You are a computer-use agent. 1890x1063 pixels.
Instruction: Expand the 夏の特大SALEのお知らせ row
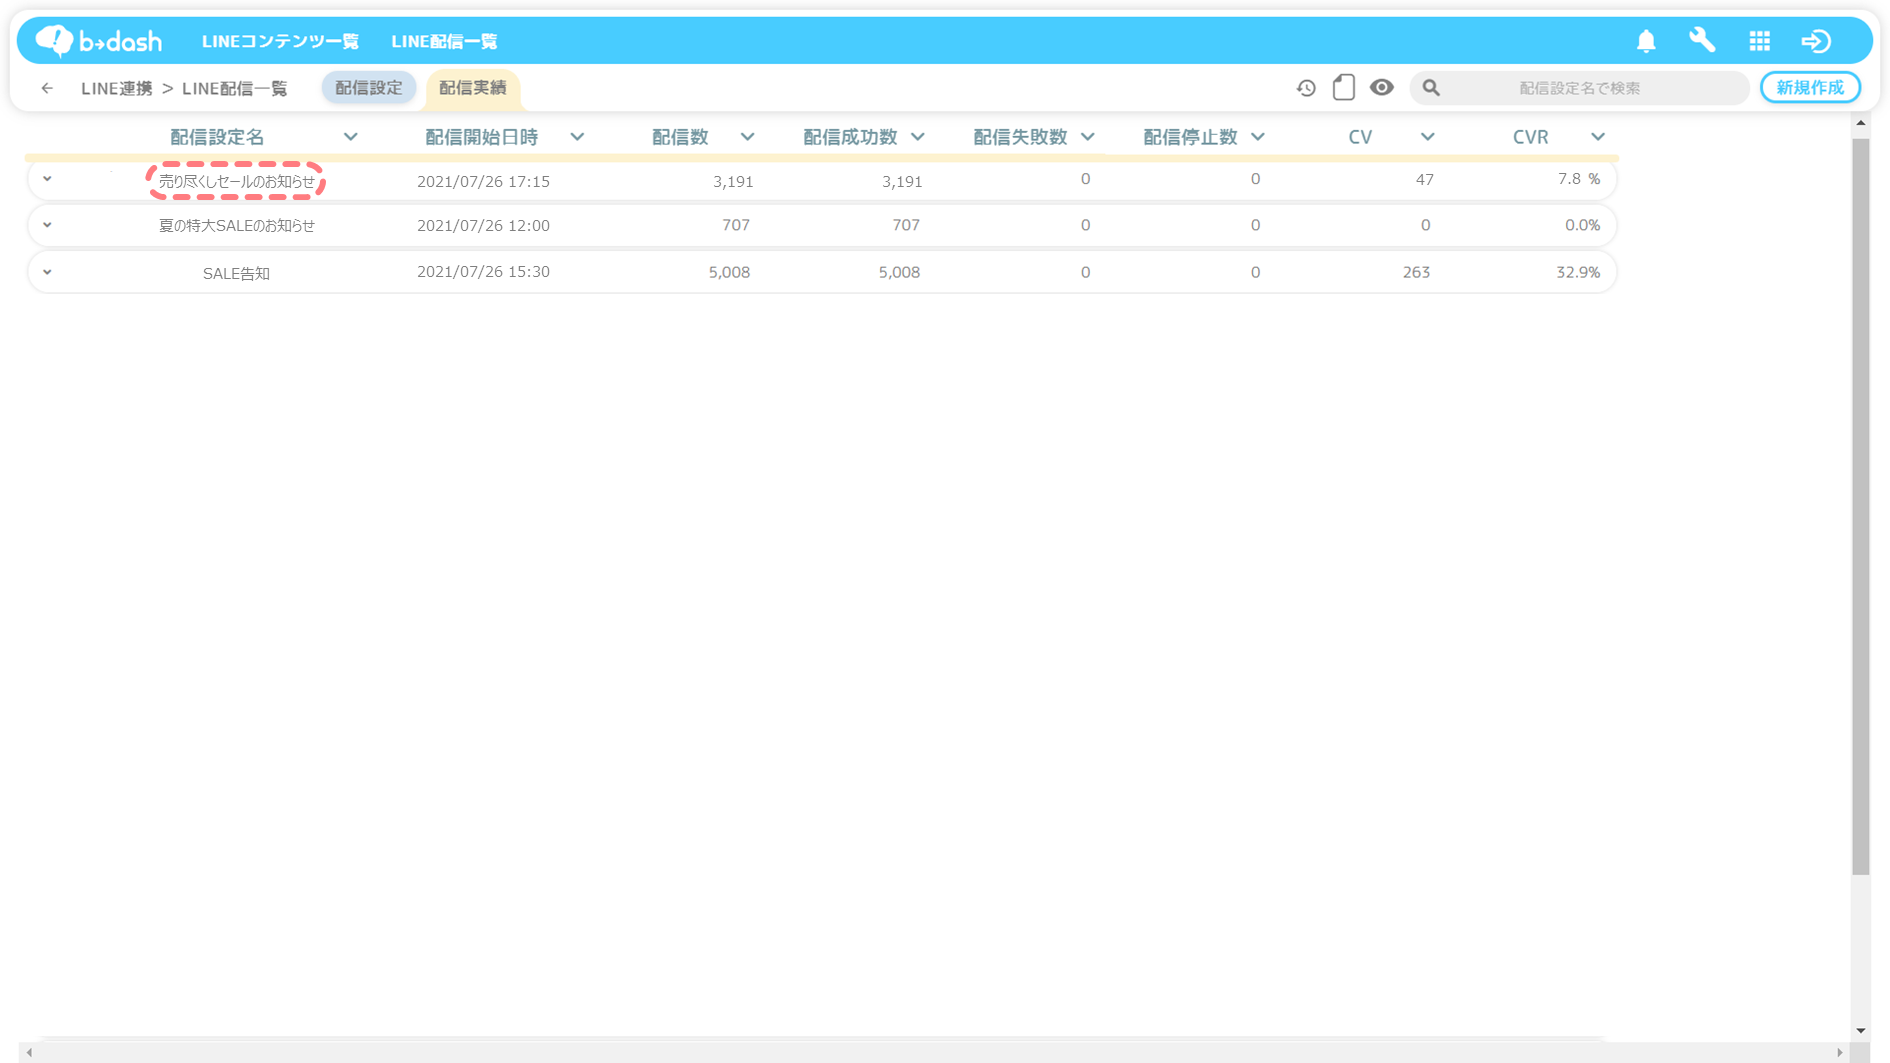click(47, 225)
